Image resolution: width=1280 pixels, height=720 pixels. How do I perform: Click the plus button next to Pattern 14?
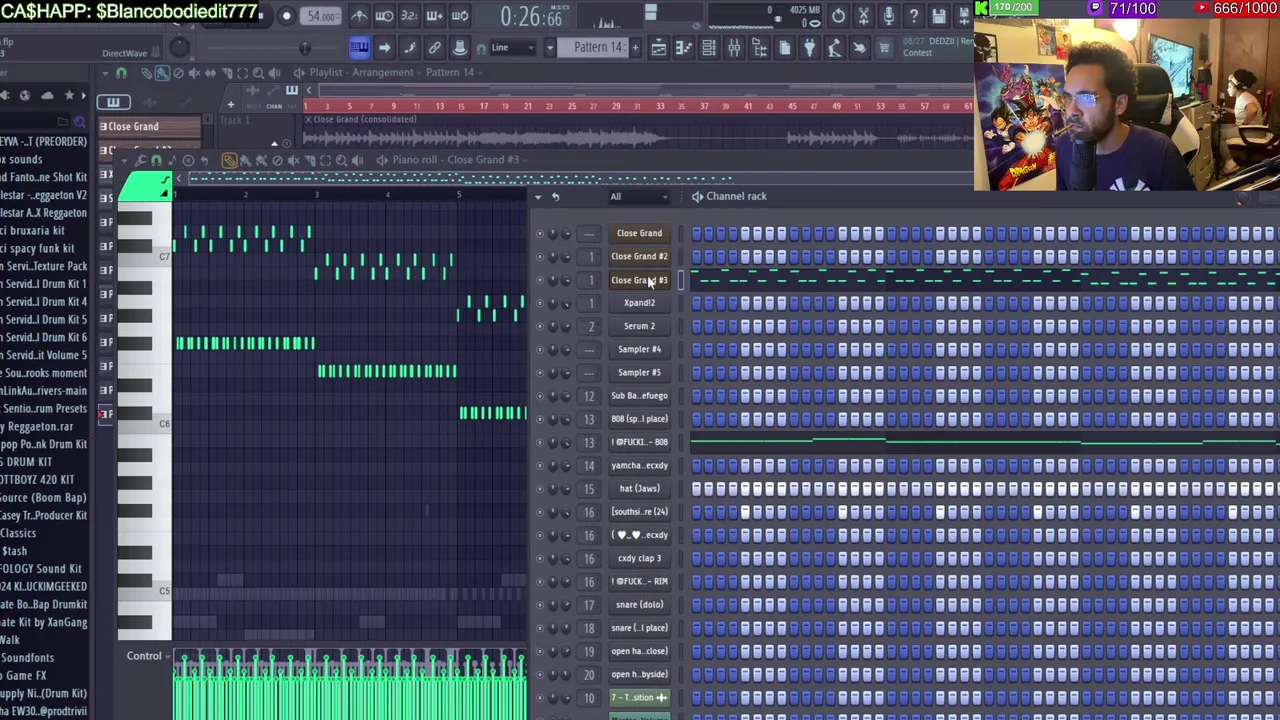pyautogui.click(x=634, y=47)
